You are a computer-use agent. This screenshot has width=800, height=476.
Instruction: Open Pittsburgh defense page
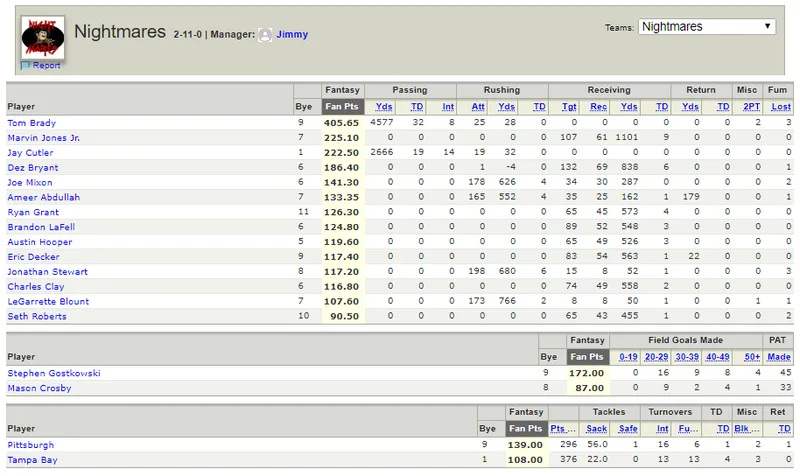[31, 445]
